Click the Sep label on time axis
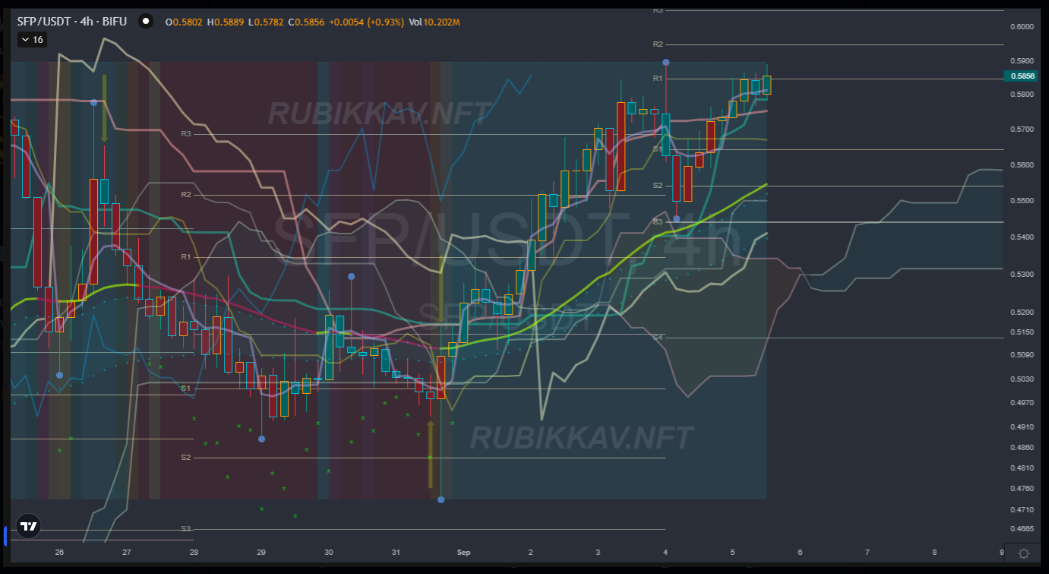This screenshot has width=1049, height=574. pos(464,553)
